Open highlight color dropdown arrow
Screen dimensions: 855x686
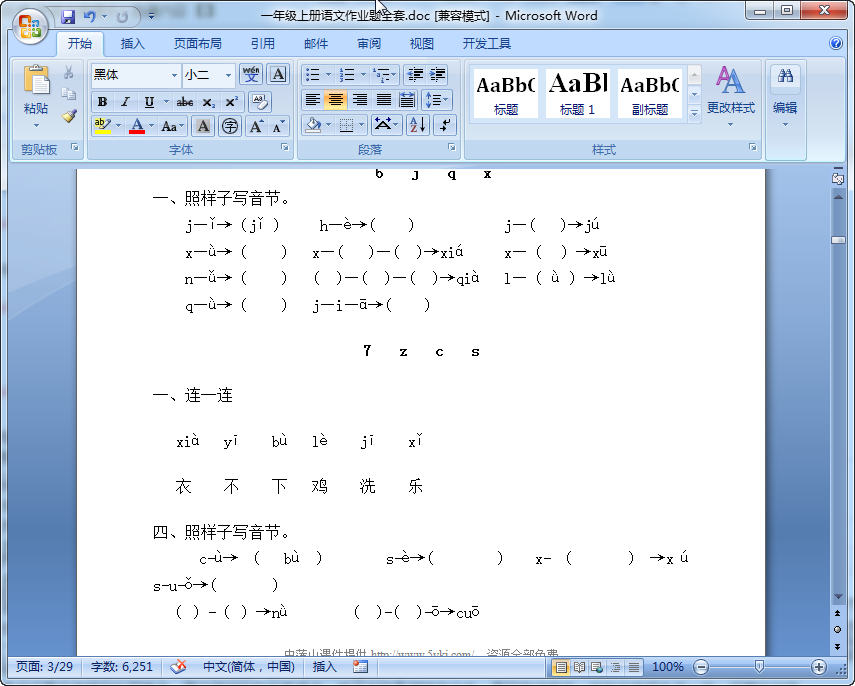(118, 127)
